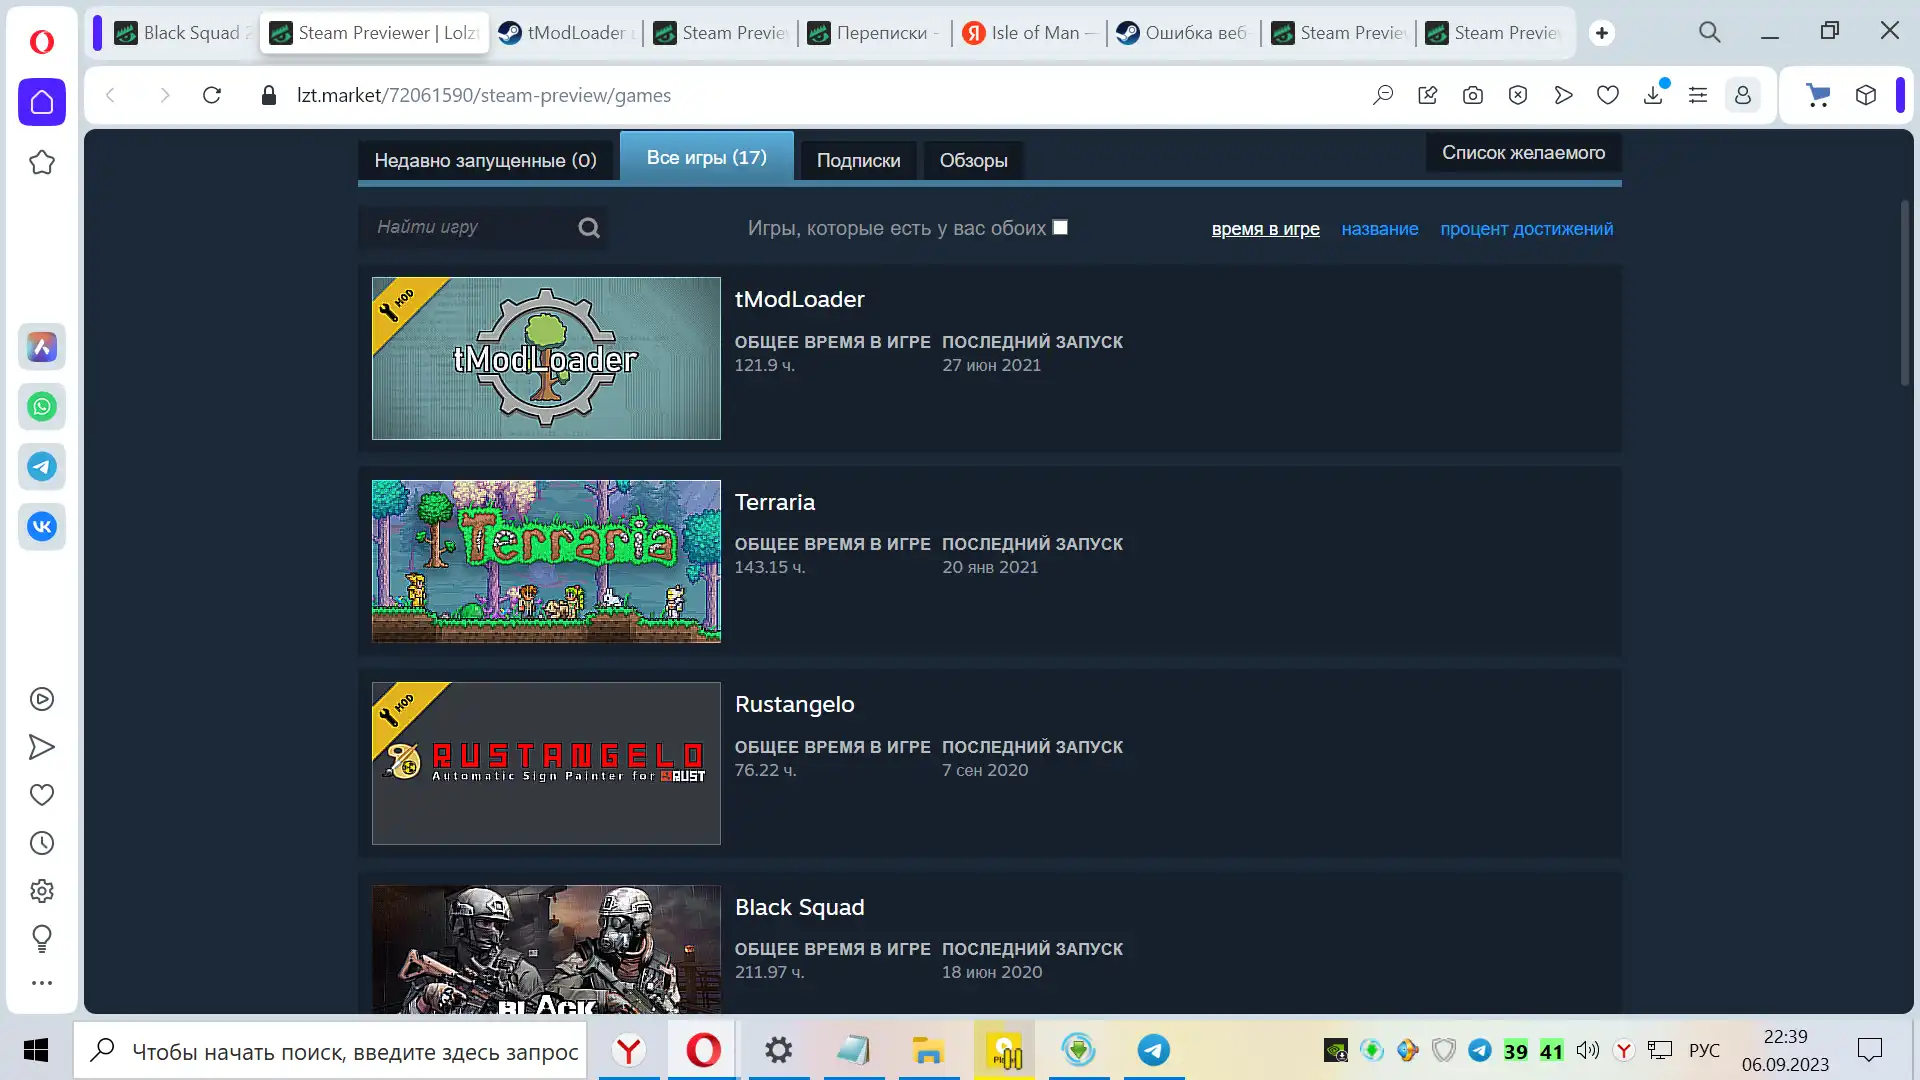Open downloads icon in the toolbar
1920x1080 pixels.
1653,95
